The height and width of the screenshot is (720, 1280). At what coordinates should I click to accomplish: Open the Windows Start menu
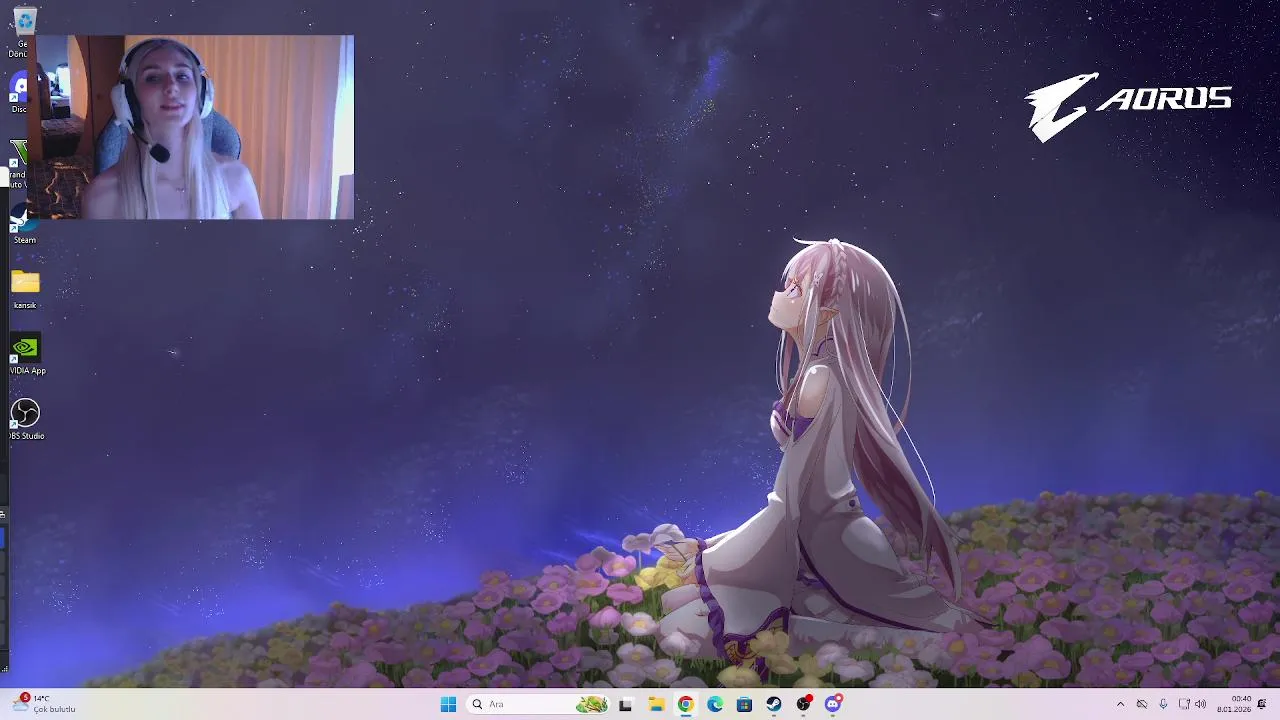(x=448, y=704)
